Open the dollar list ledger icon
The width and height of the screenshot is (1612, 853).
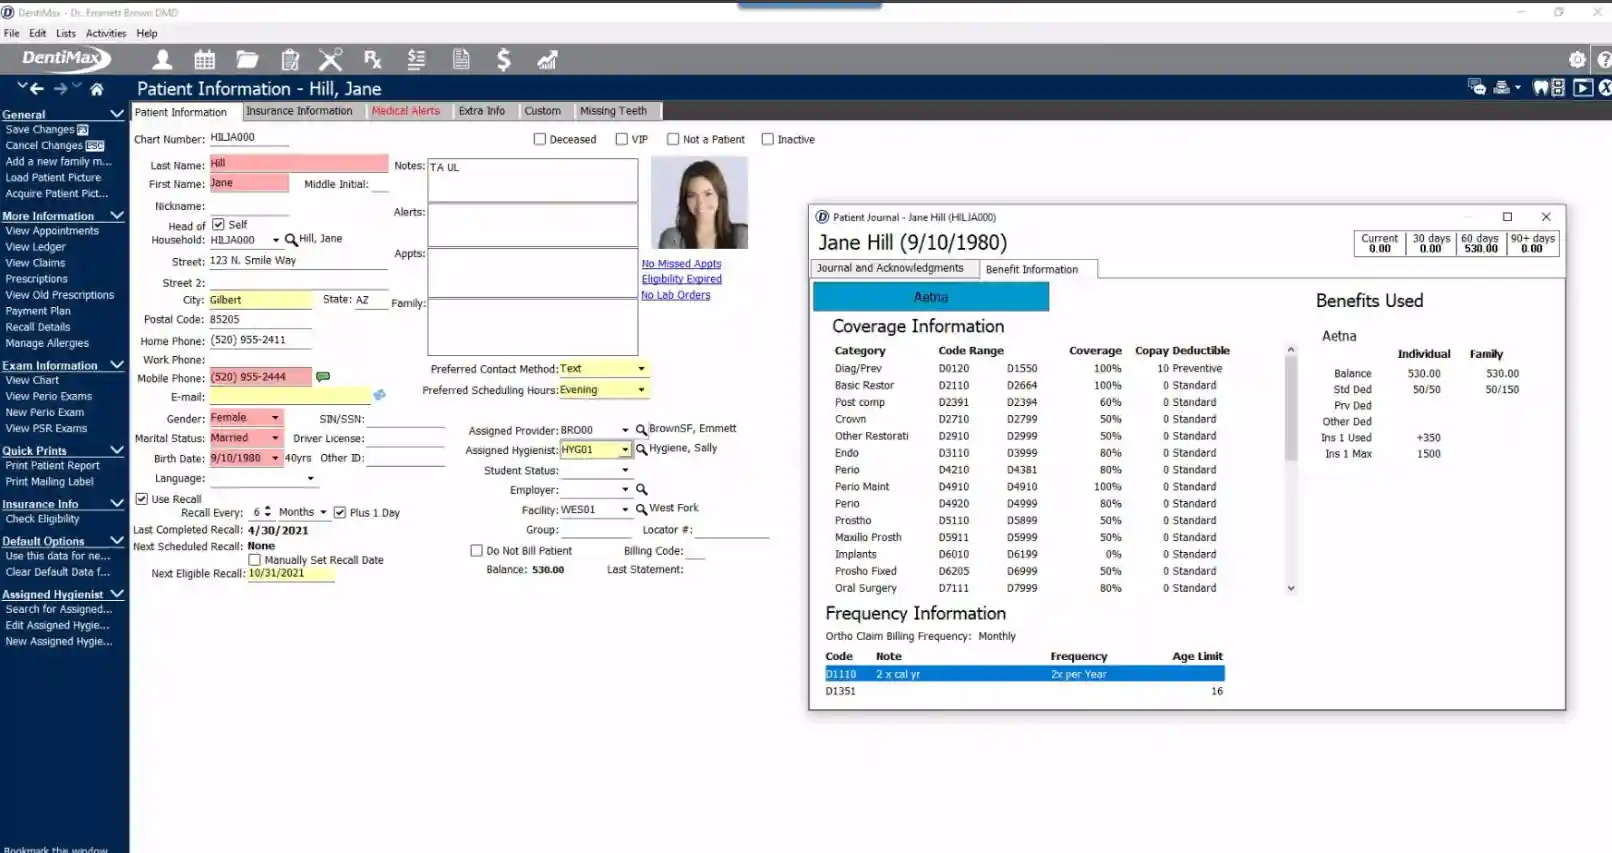click(x=416, y=60)
